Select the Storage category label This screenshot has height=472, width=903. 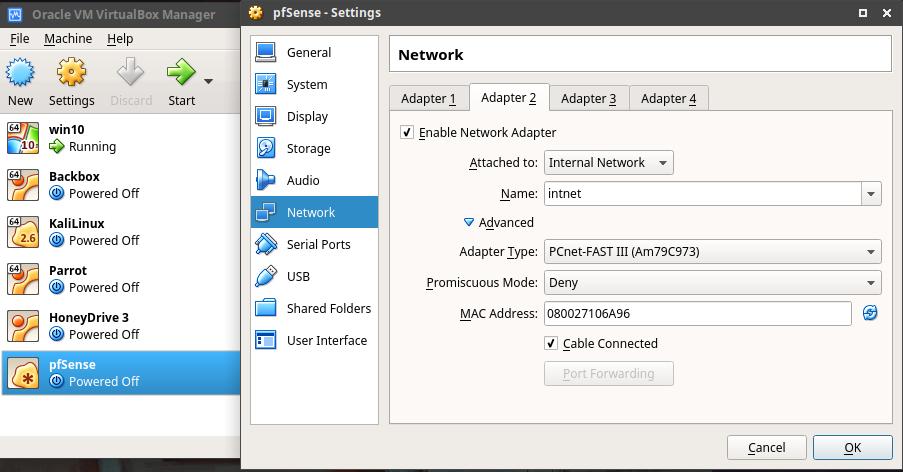pyautogui.click(x=309, y=149)
